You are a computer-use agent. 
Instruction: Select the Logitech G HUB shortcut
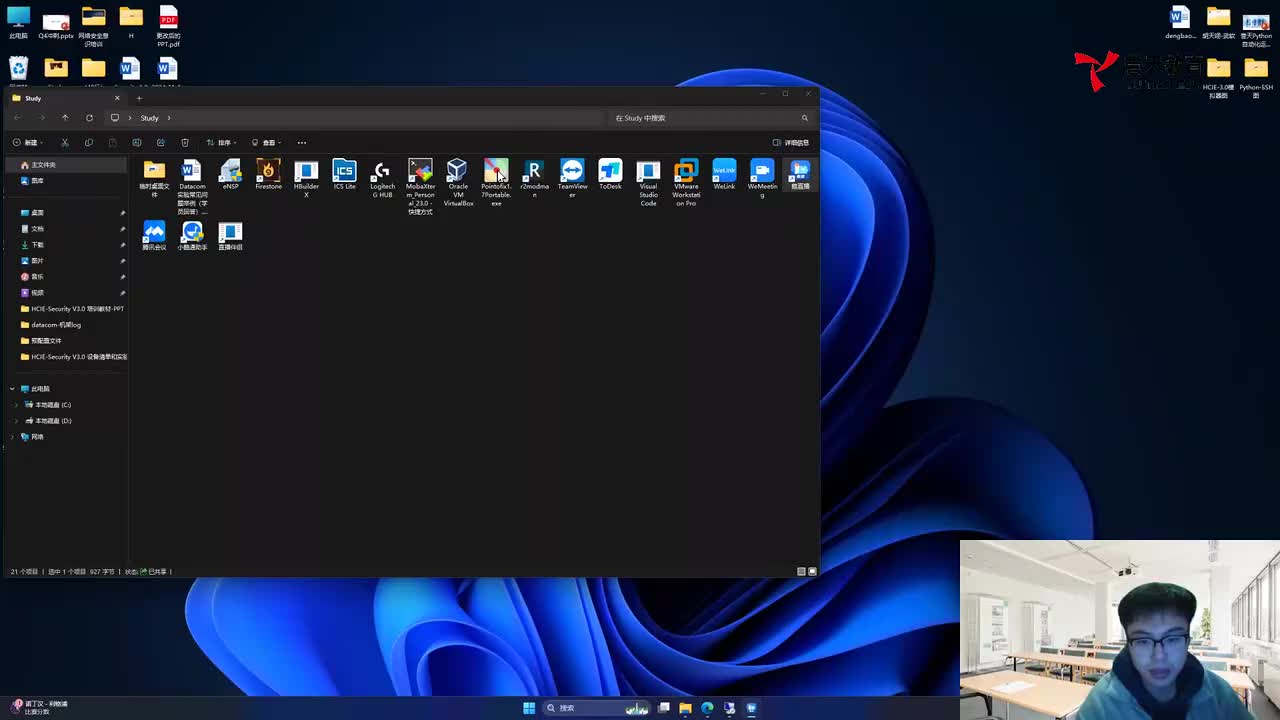[x=382, y=179]
